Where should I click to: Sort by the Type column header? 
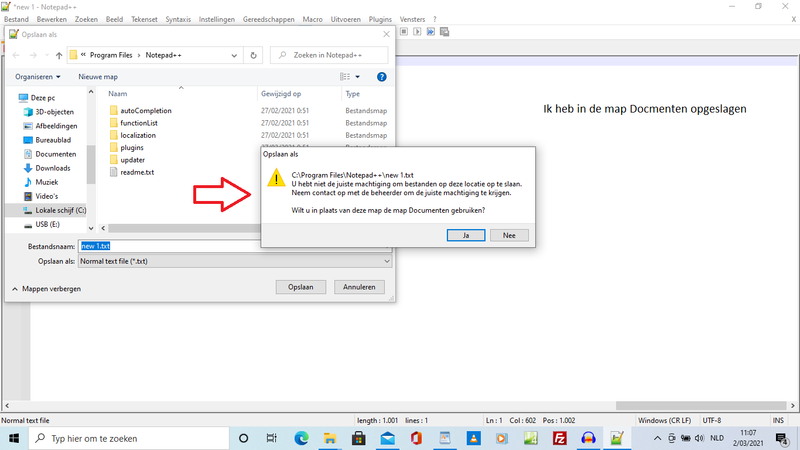click(353, 93)
